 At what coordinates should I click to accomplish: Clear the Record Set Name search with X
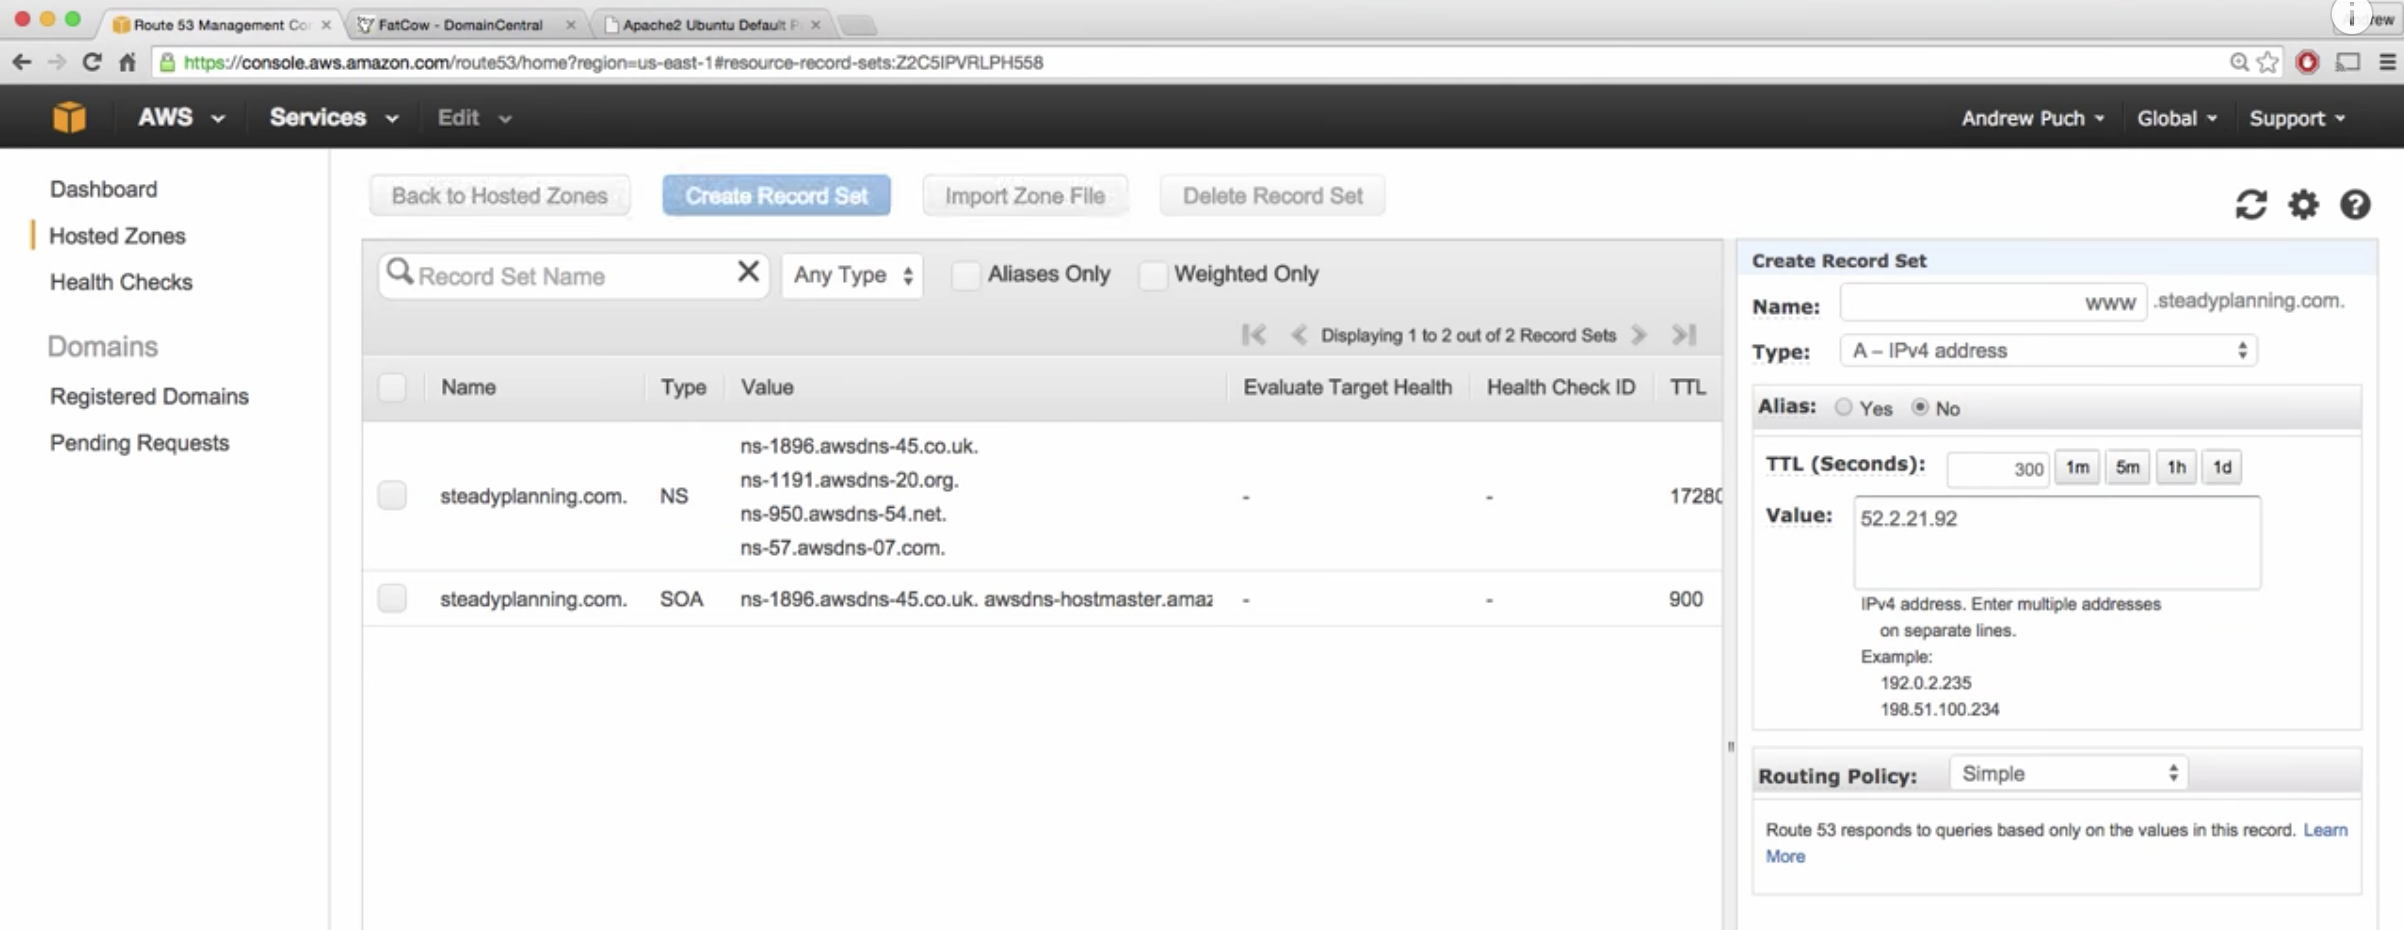pyautogui.click(x=748, y=272)
